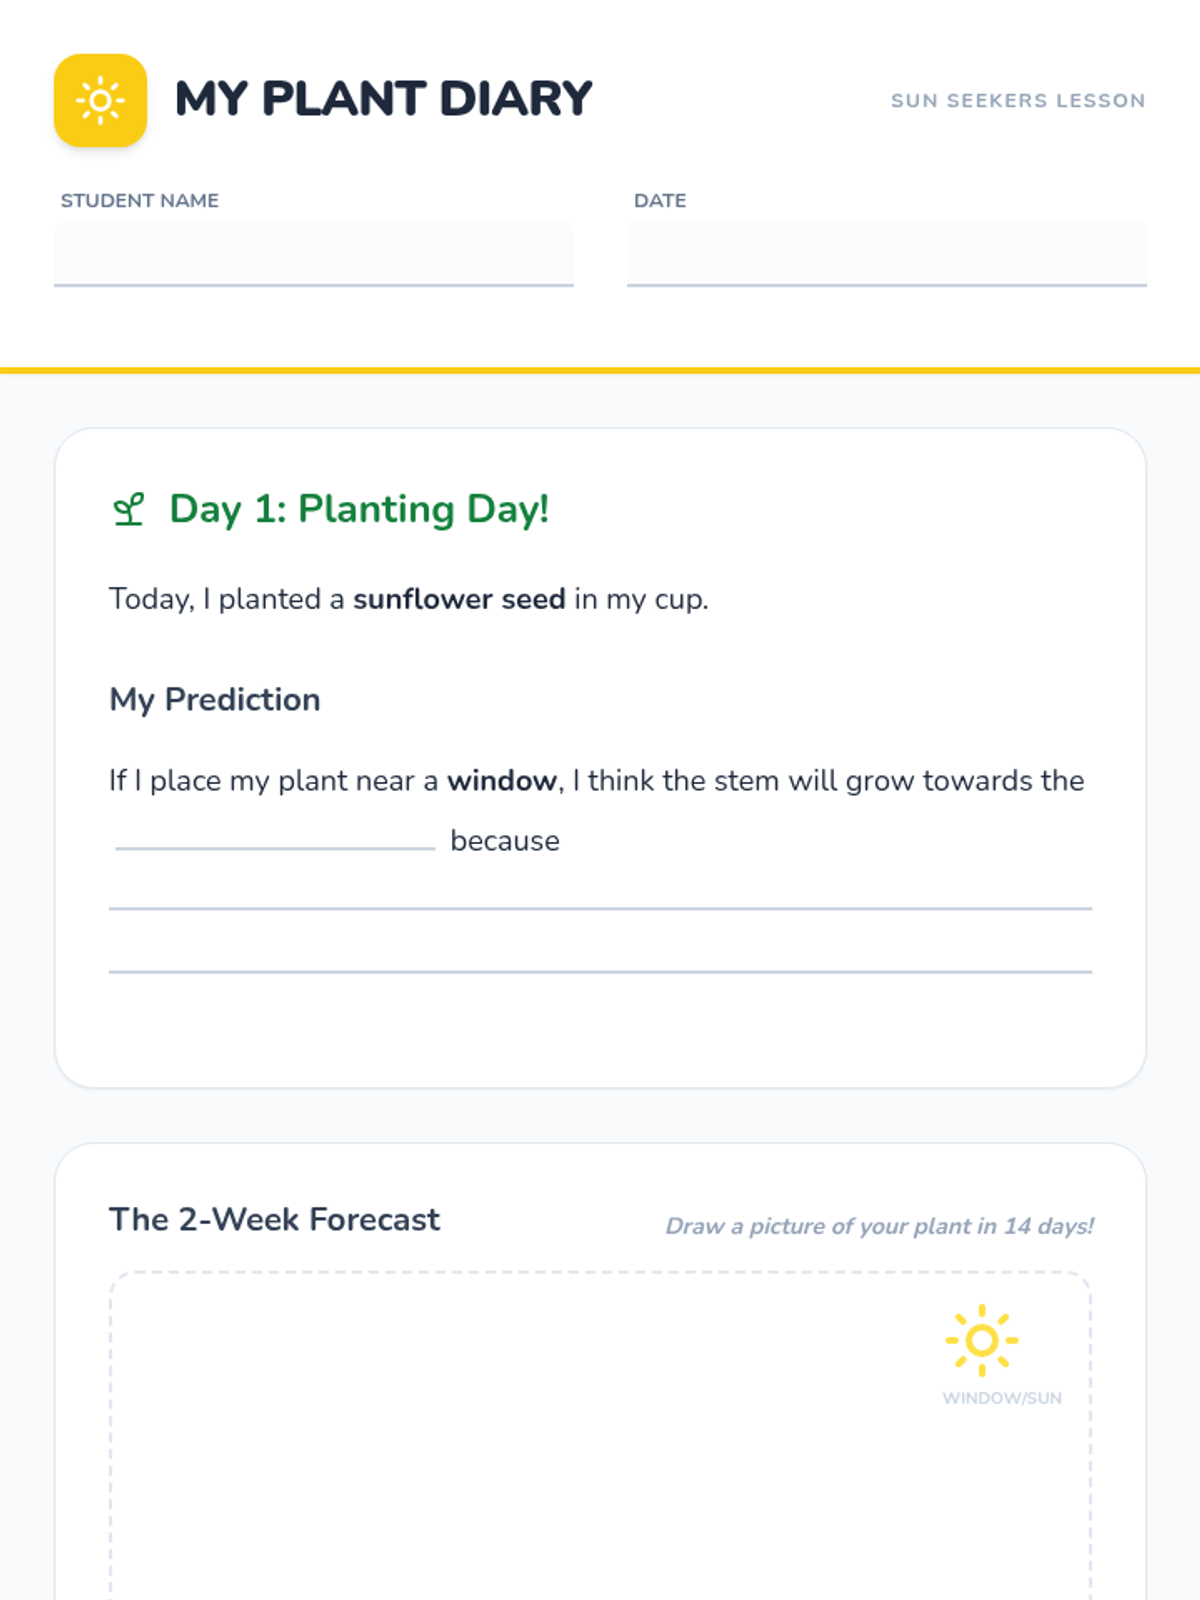Click the Student Name input field
The image size is (1200, 1600).
click(x=313, y=254)
